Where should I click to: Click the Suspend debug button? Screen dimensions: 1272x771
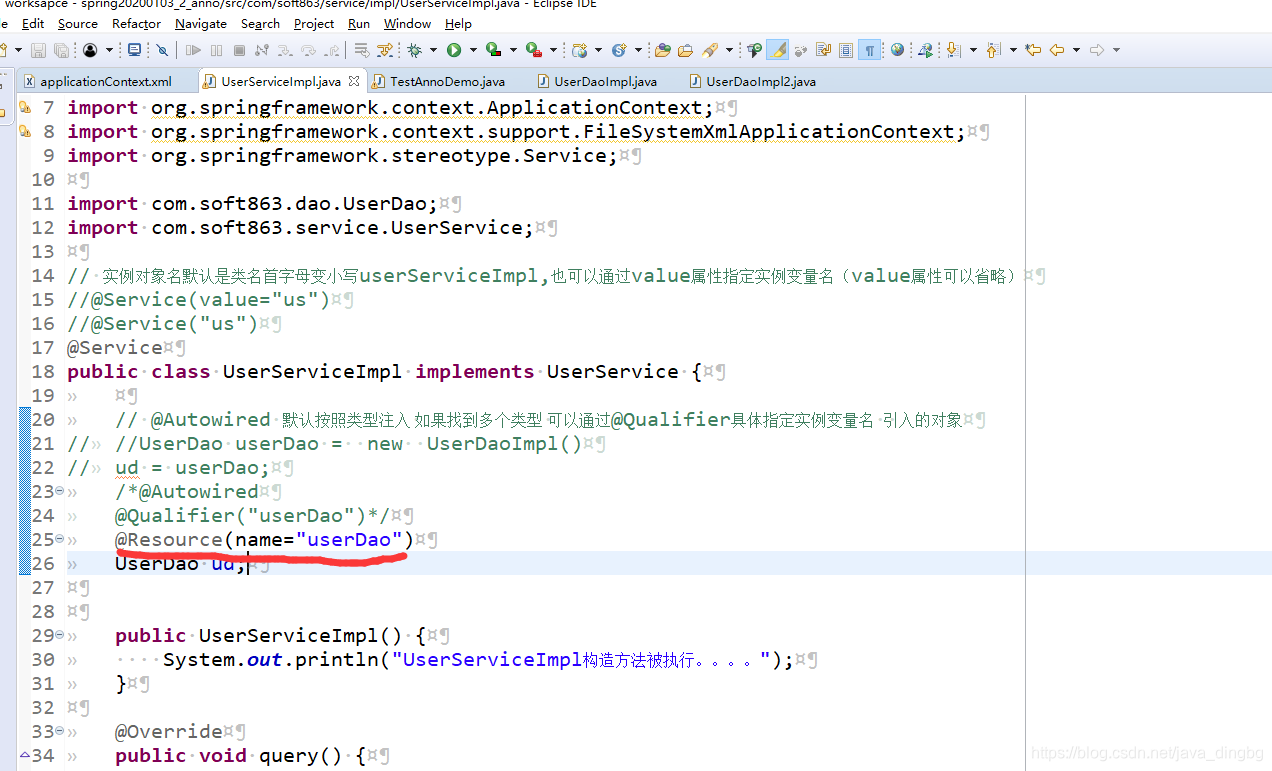point(215,50)
